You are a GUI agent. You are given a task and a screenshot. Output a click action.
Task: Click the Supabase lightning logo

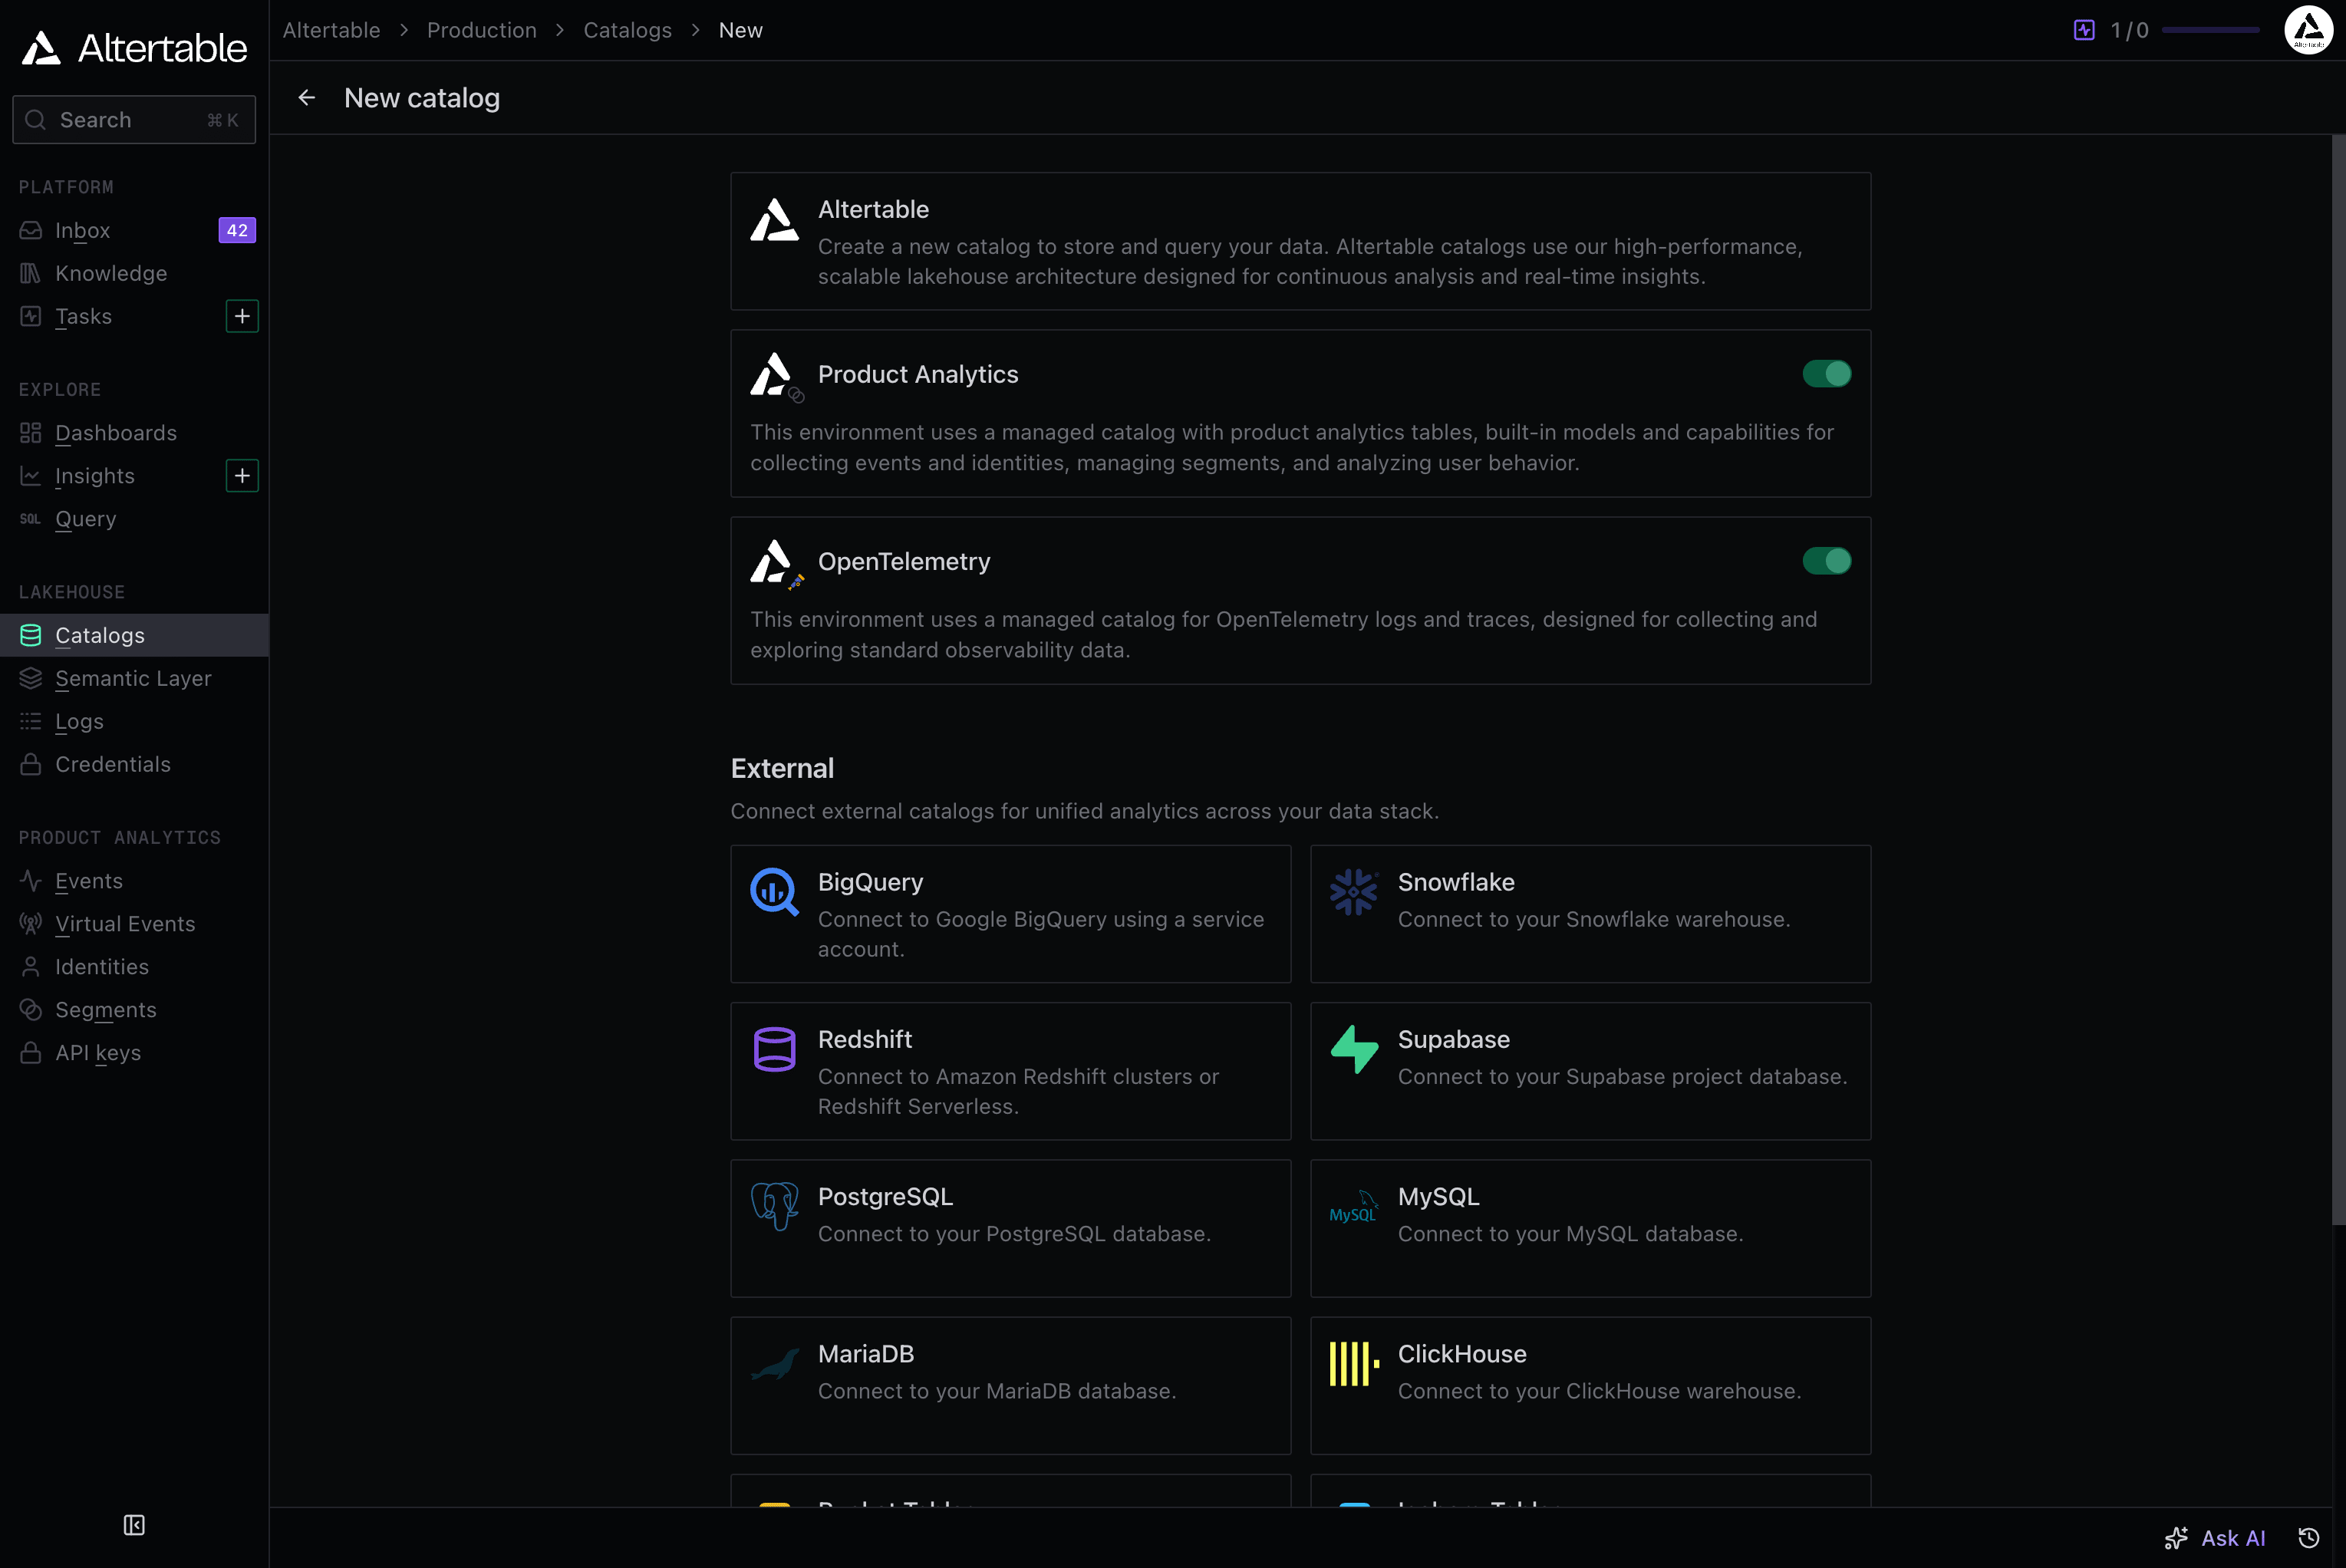point(1355,1049)
